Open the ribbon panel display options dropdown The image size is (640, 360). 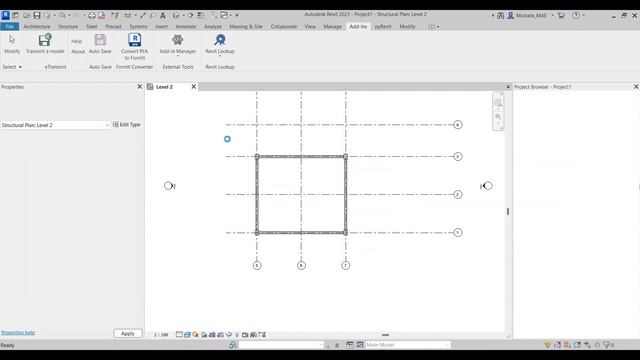[x=433, y=27]
